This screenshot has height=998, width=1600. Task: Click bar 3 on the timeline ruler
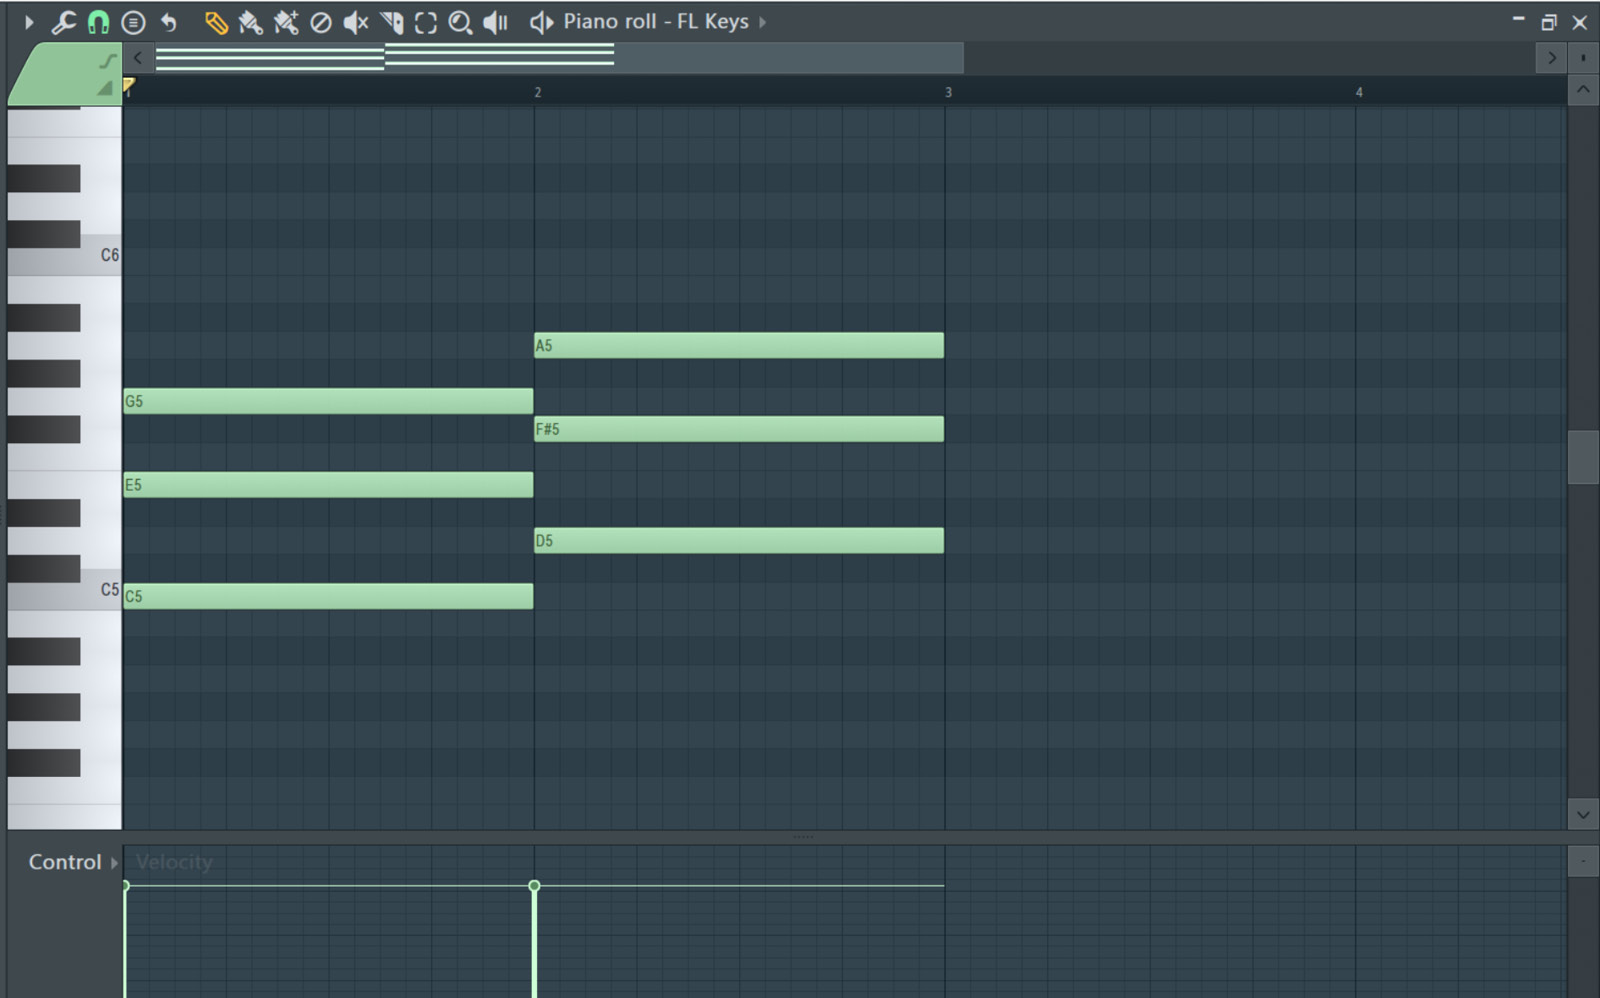coord(948,92)
